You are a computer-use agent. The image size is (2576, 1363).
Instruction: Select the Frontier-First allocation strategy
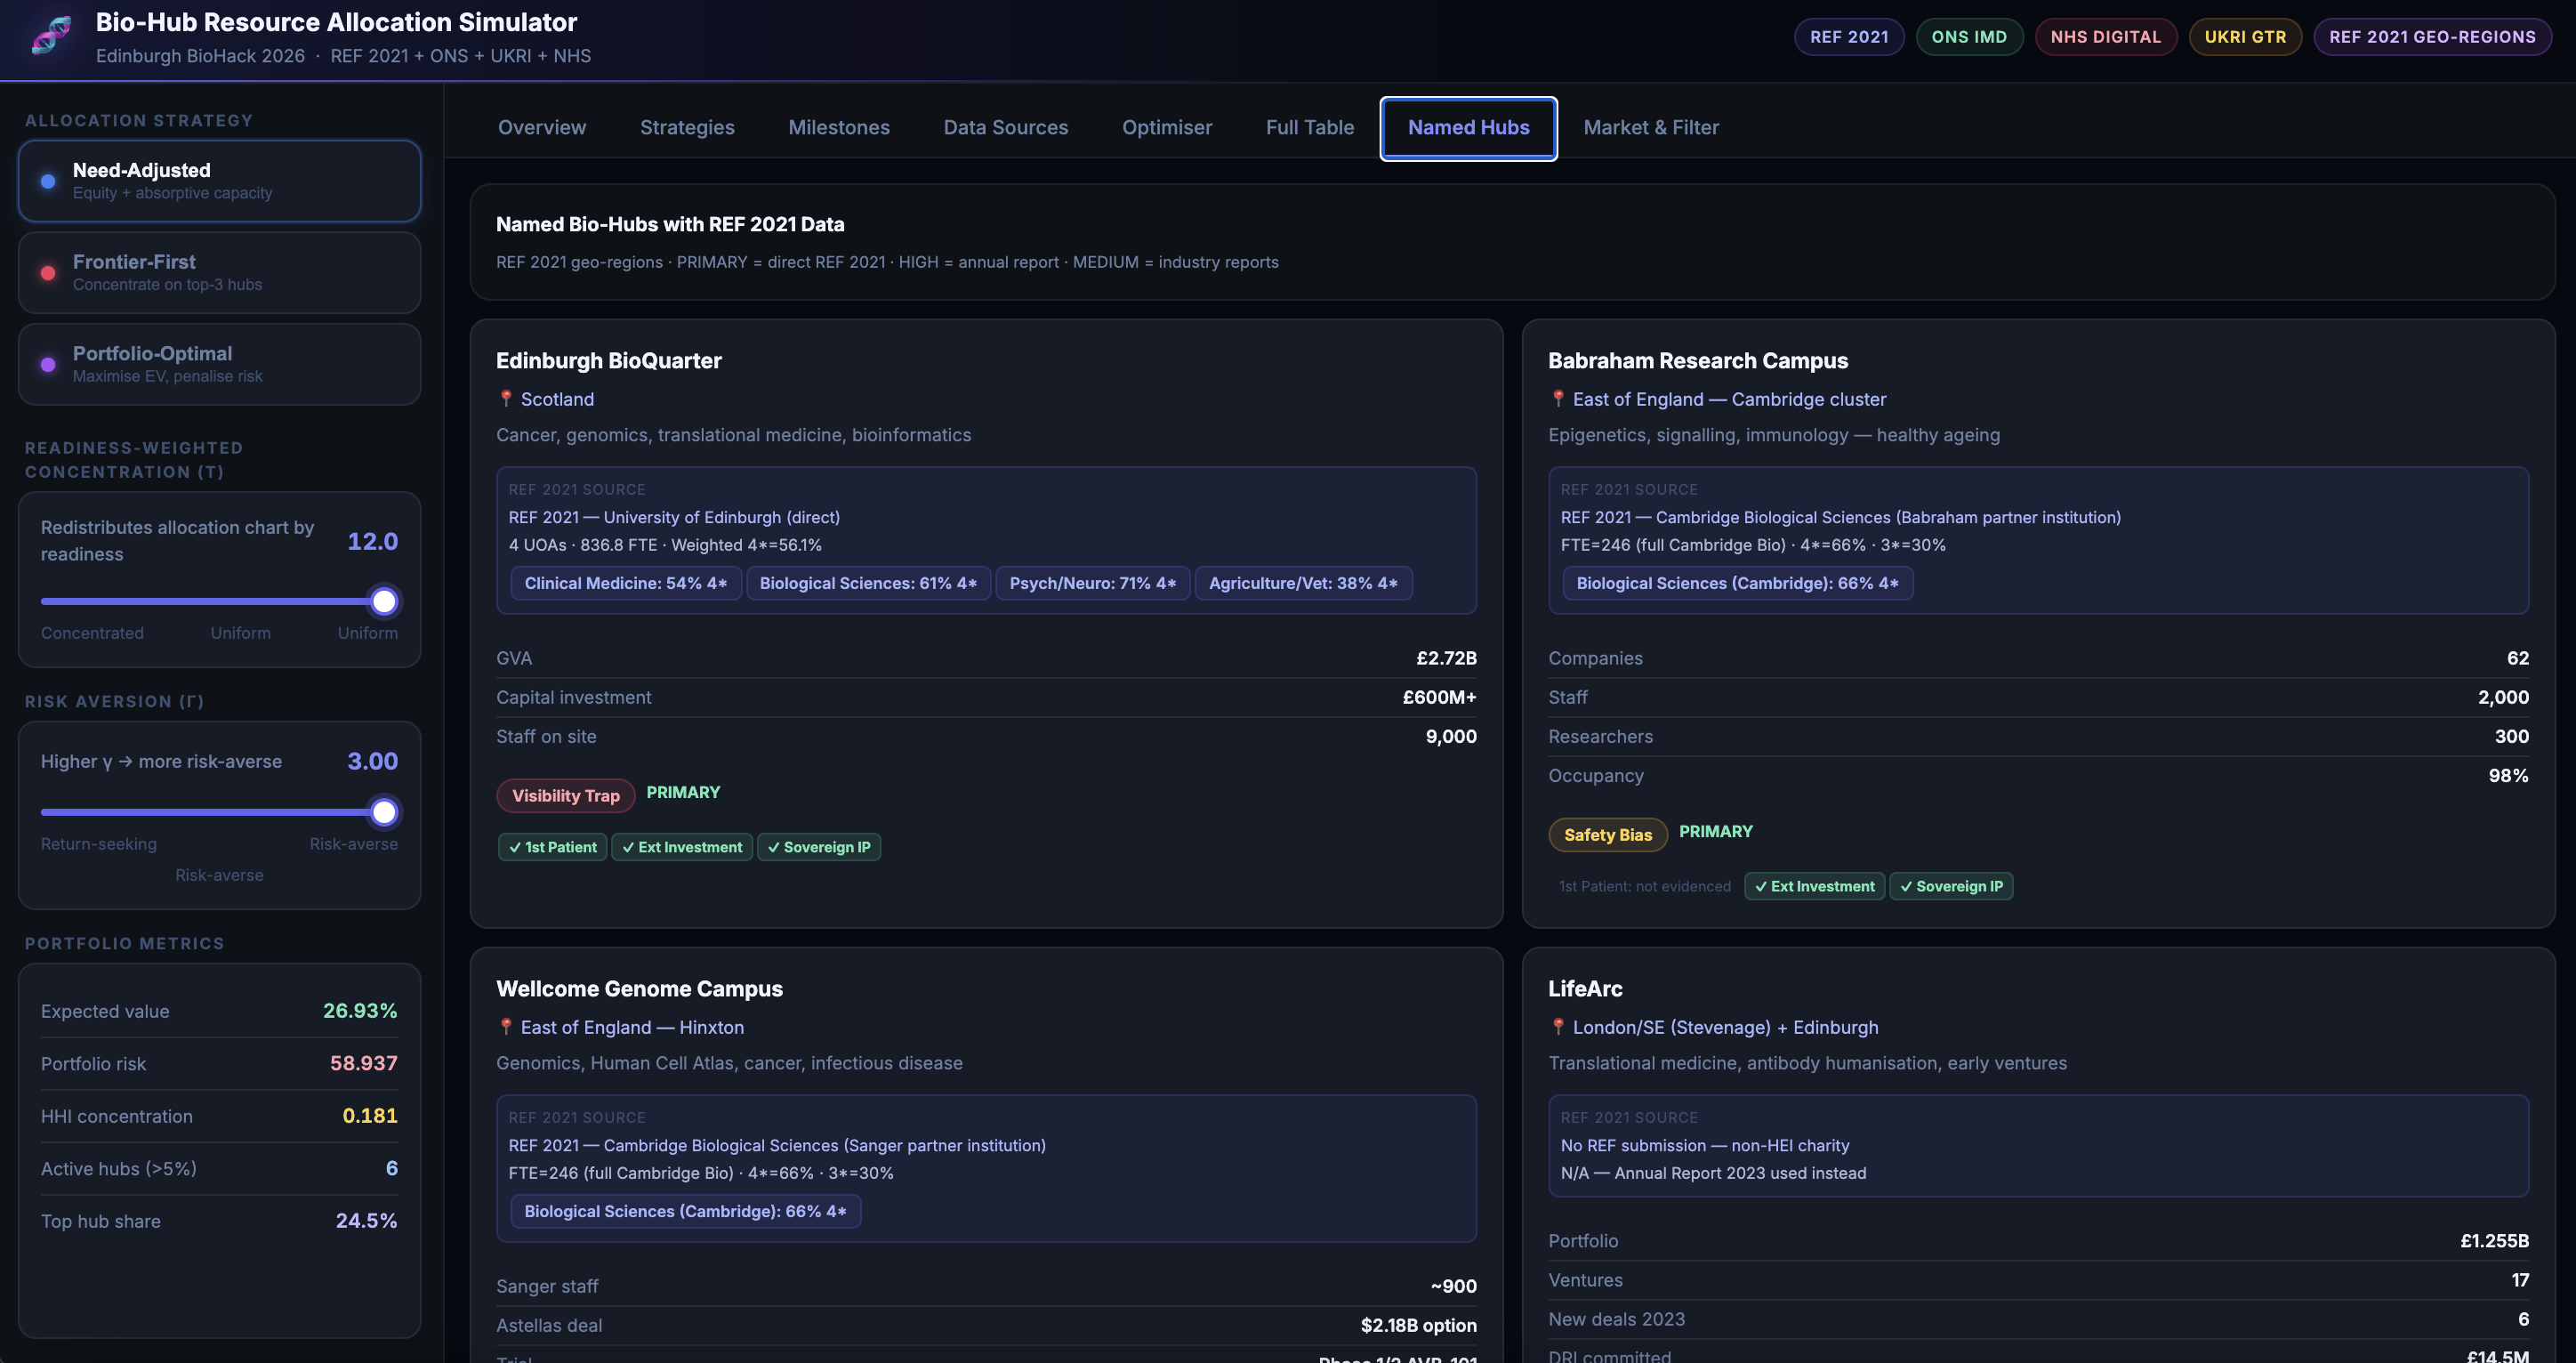[x=219, y=272]
